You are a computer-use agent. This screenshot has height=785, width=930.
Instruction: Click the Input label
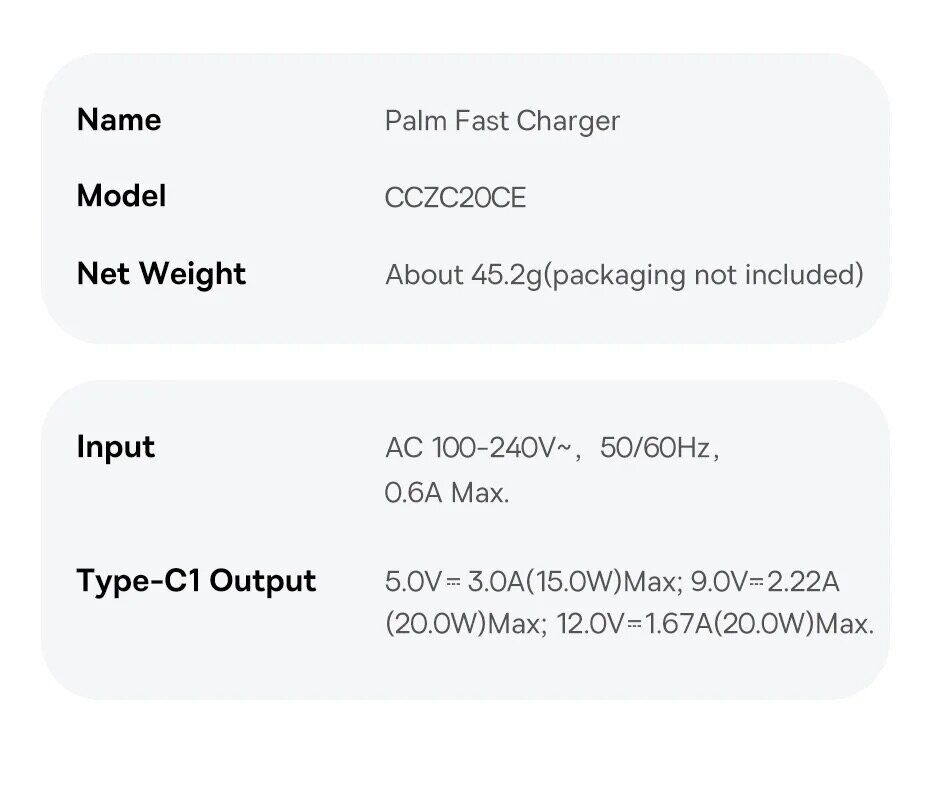(115, 447)
